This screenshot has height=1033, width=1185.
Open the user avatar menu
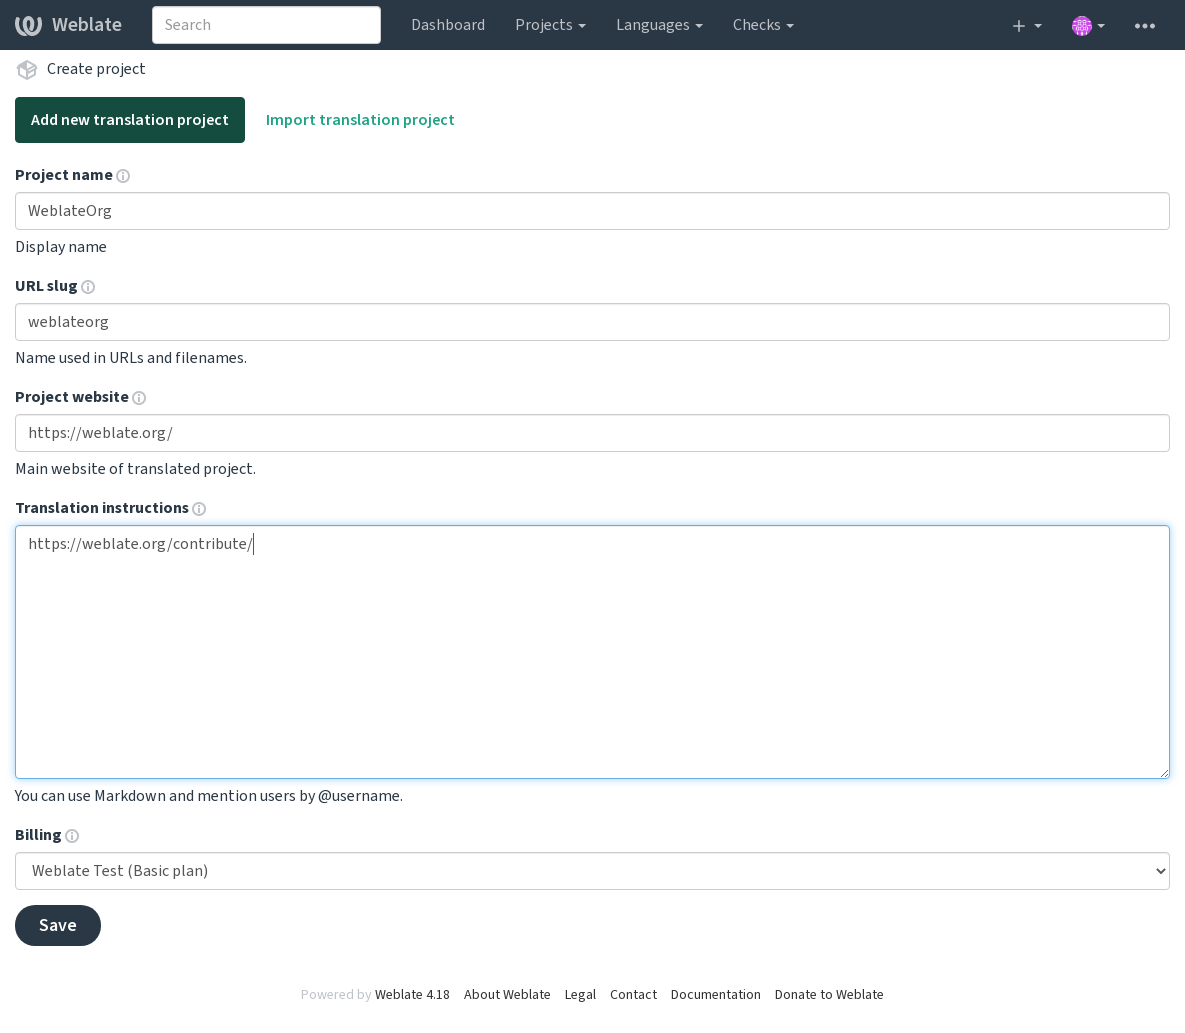pos(1088,26)
